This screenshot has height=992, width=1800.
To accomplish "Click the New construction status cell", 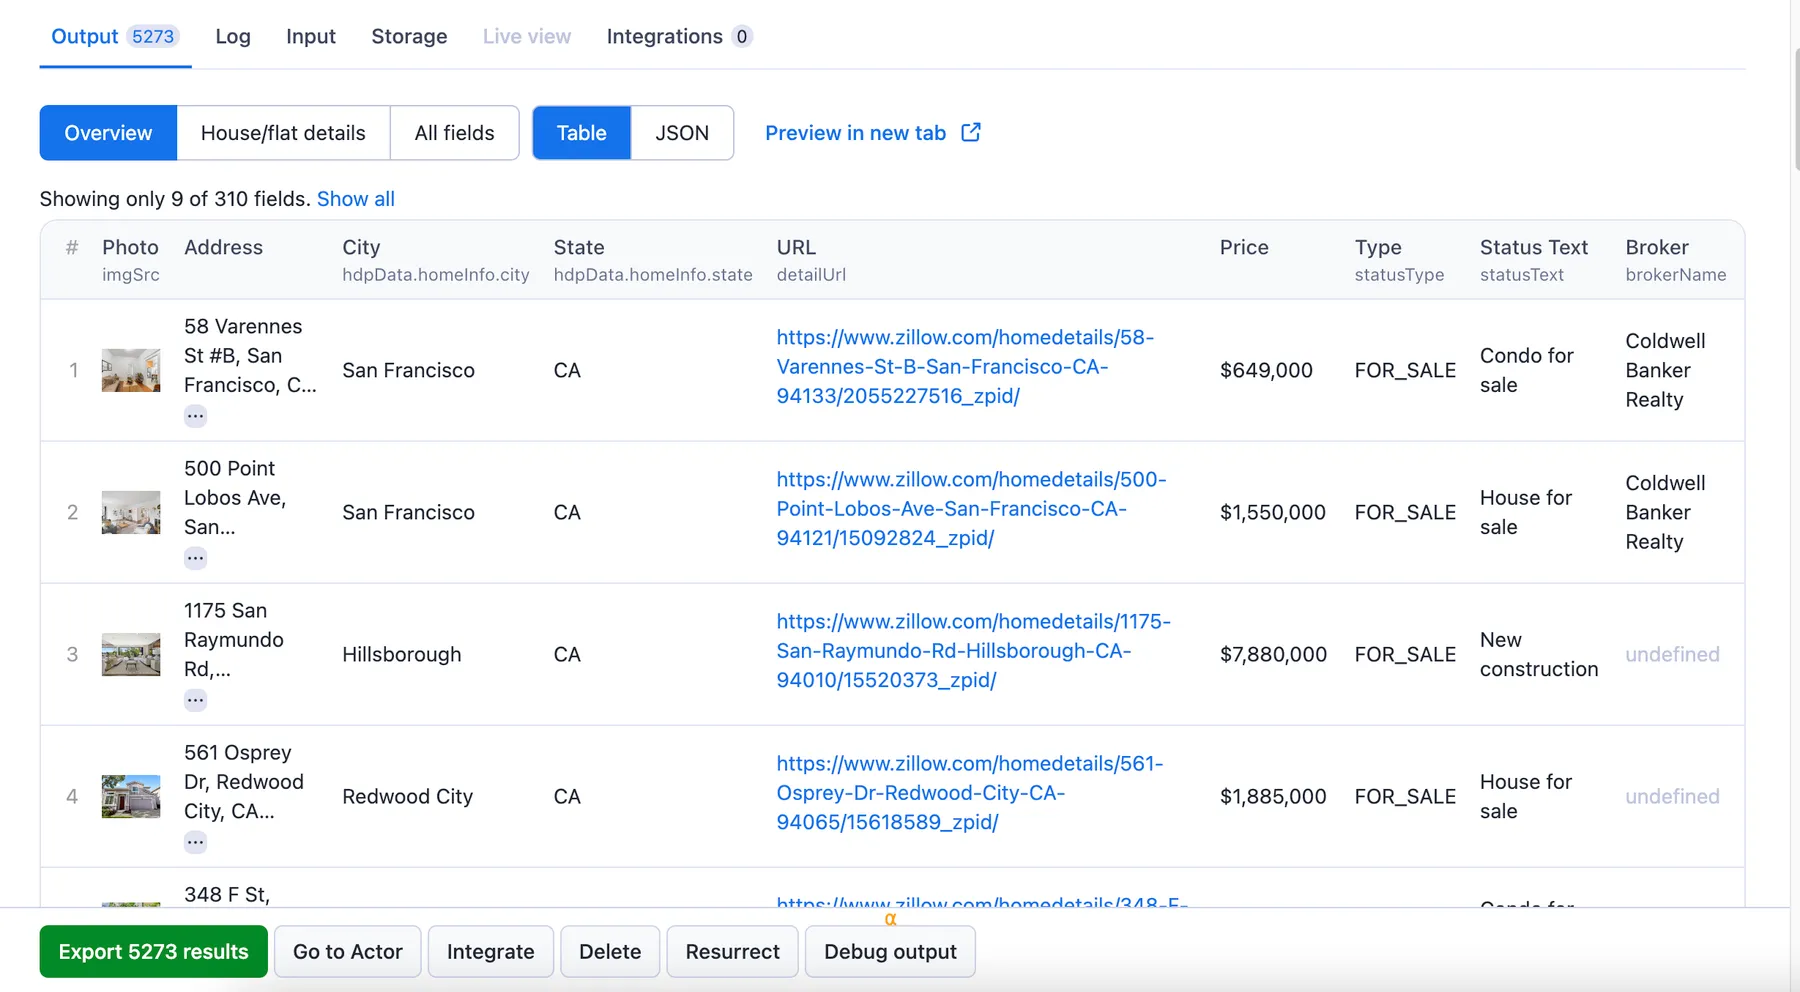I will pos(1539,654).
